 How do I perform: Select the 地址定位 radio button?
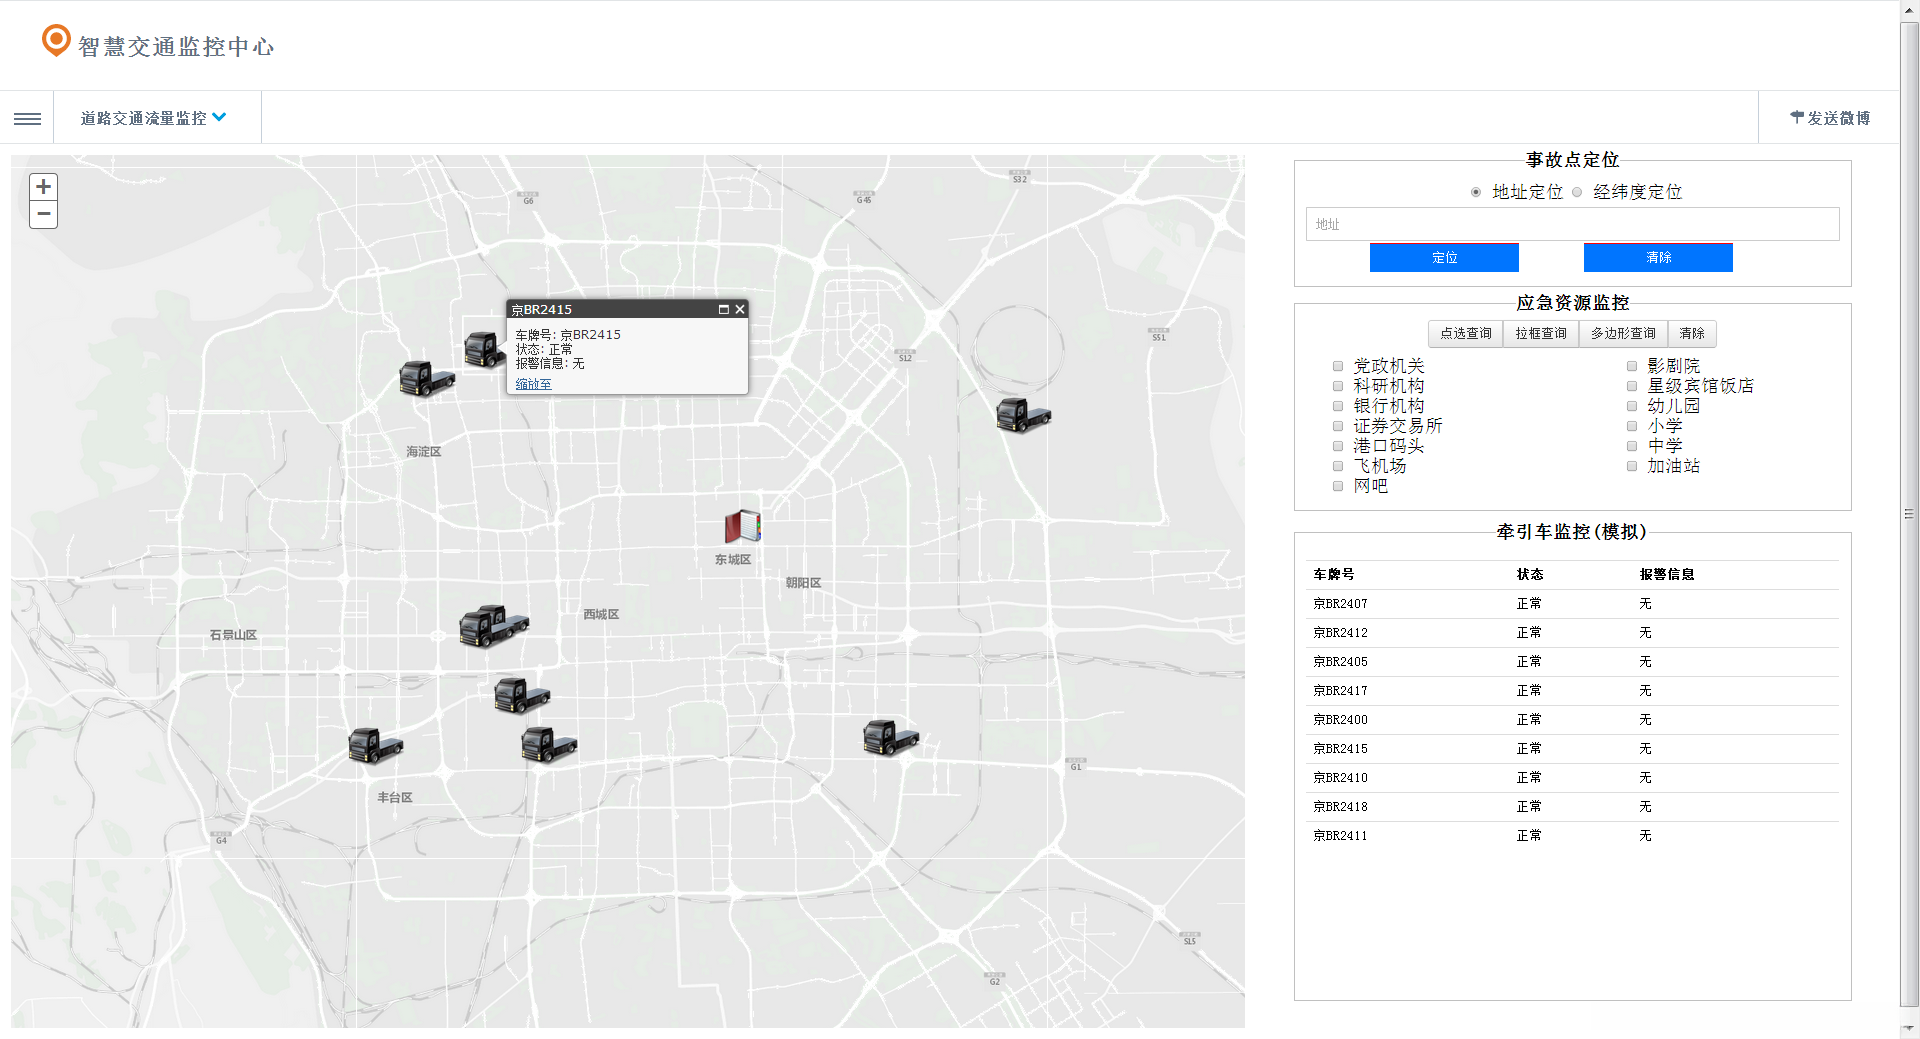tap(1476, 192)
